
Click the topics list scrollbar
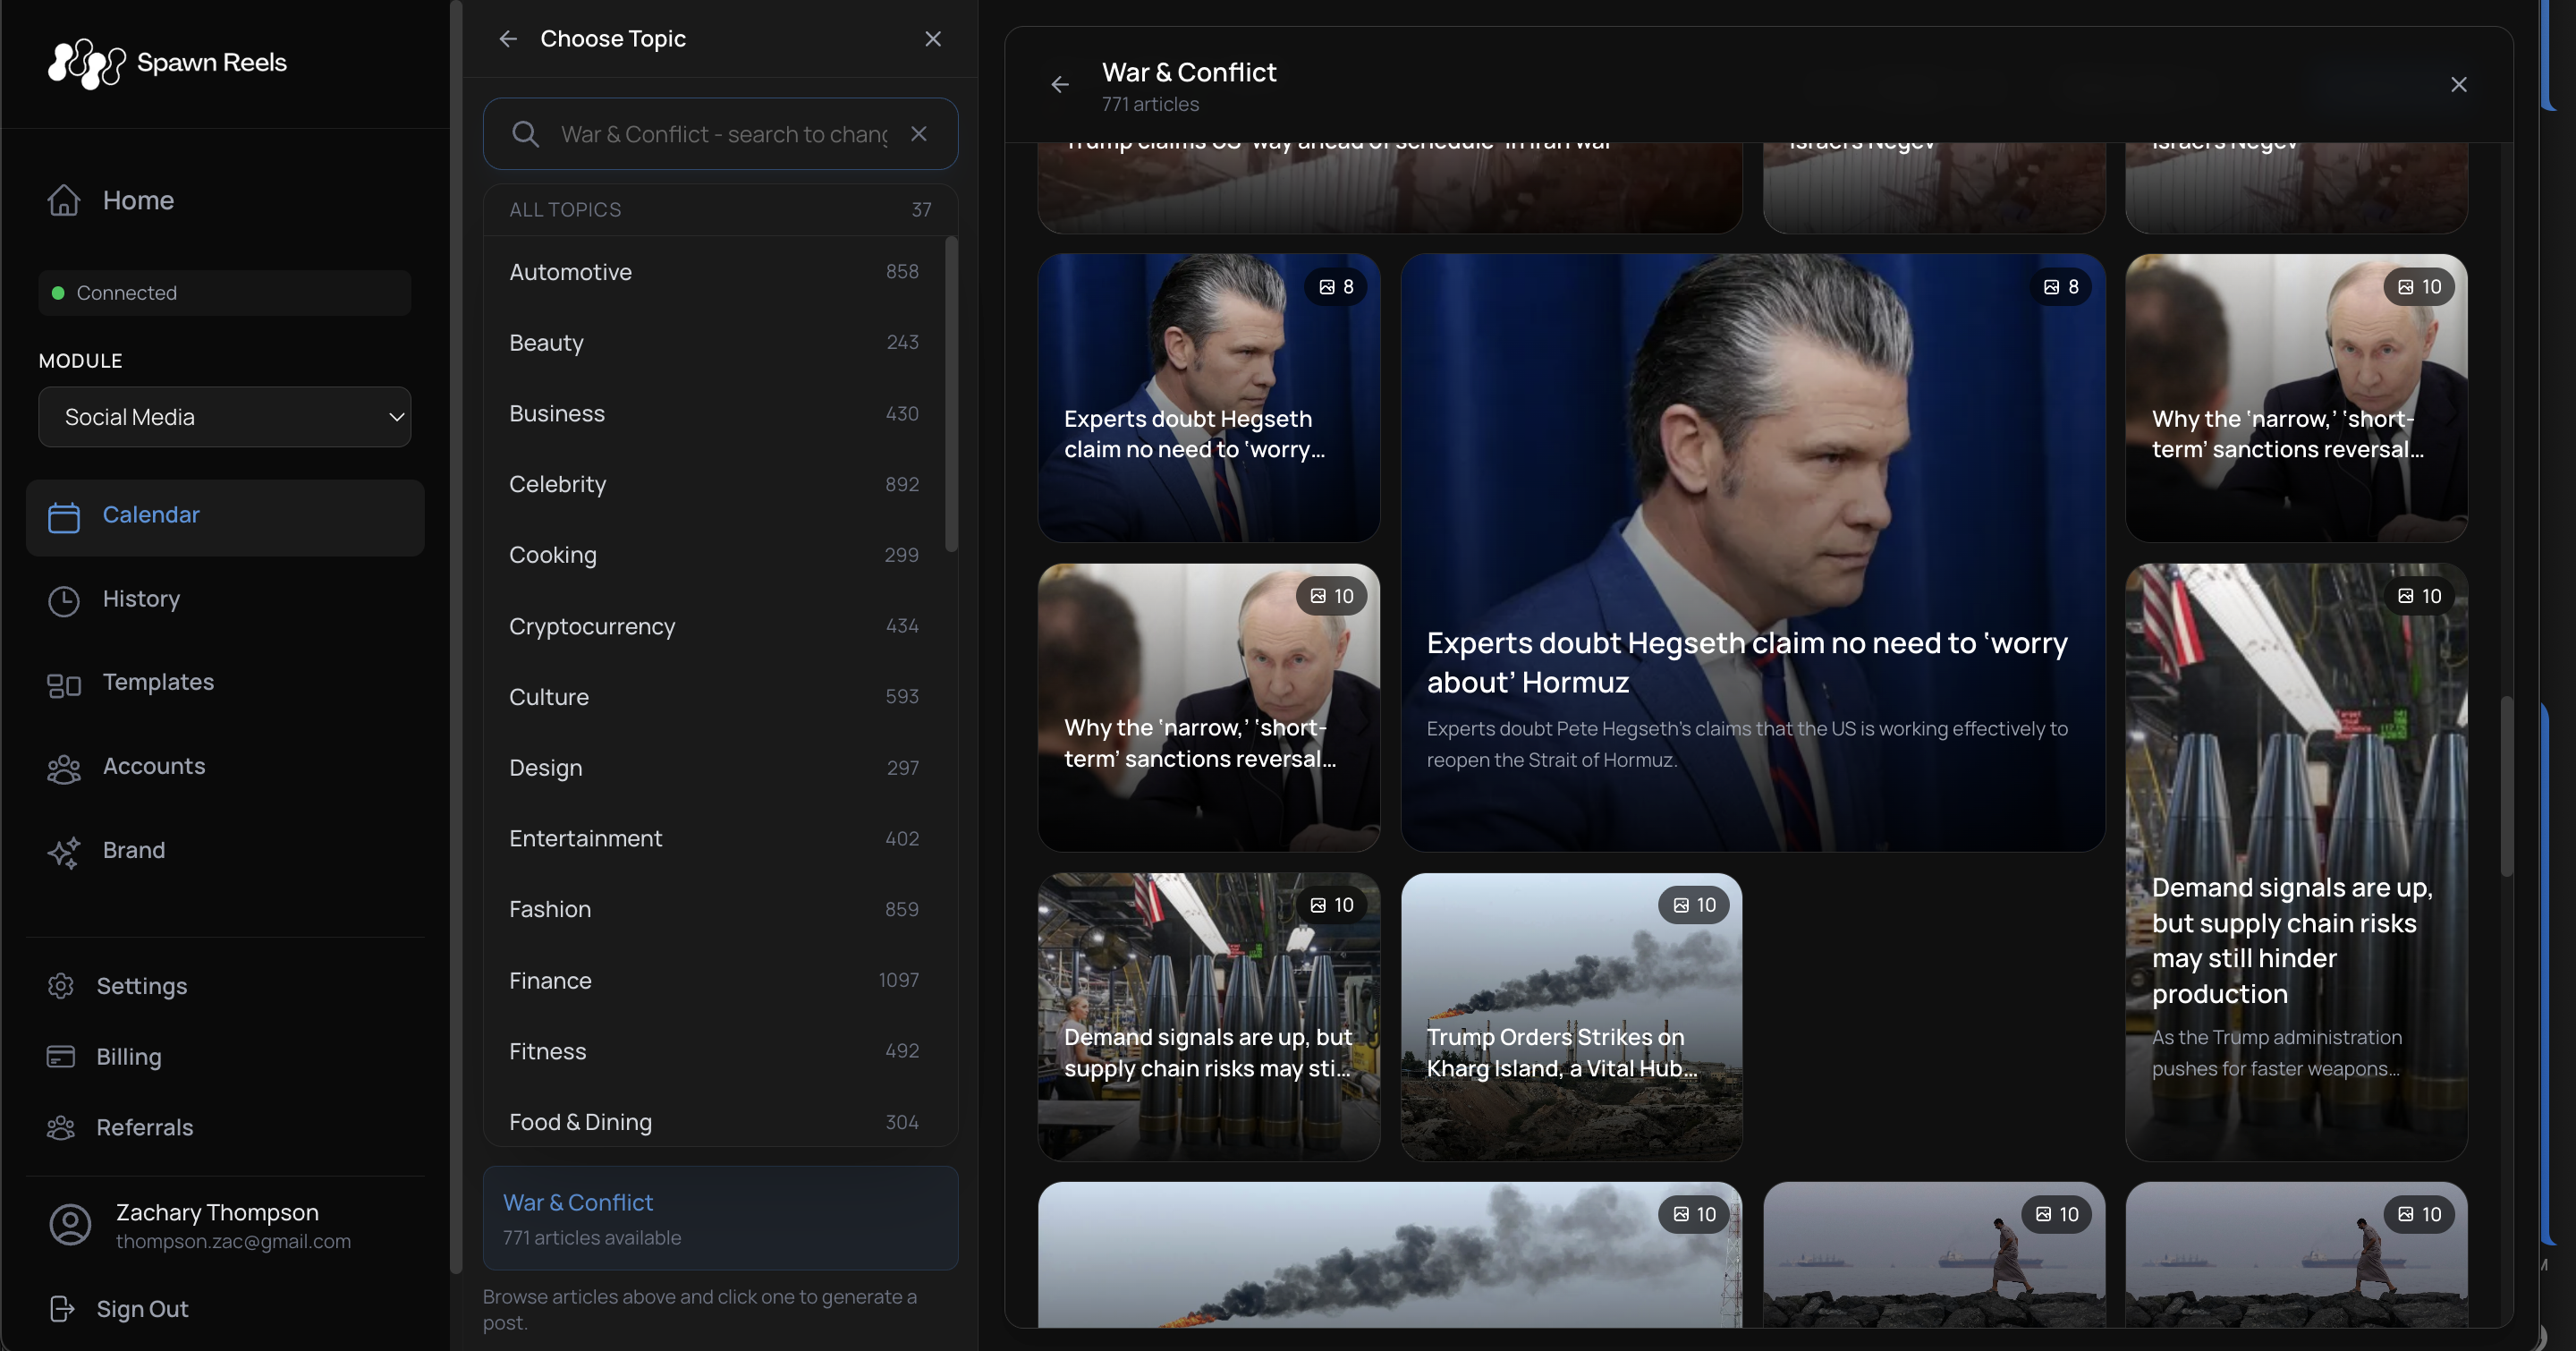(951, 394)
